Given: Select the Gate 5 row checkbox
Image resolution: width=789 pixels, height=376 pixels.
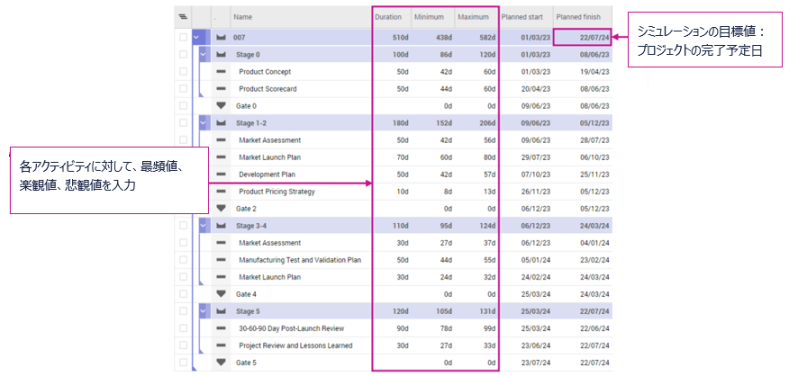Looking at the screenshot, I should 183,362.
